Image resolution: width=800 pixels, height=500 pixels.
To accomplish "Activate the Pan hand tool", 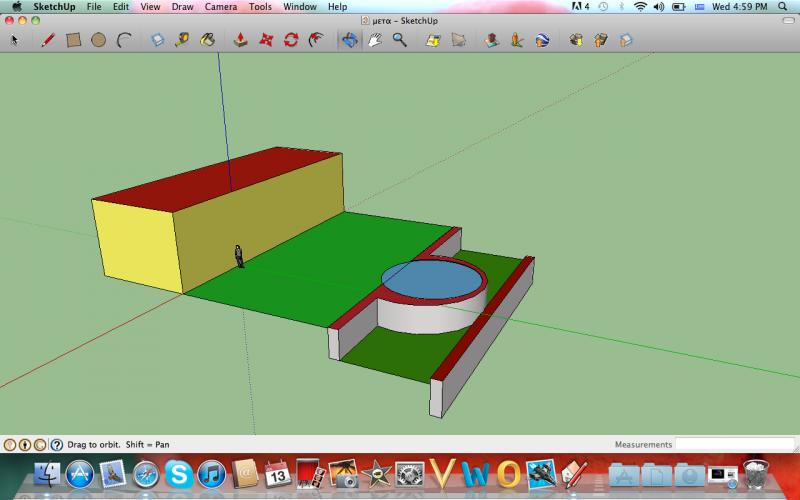I will pos(375,40).
